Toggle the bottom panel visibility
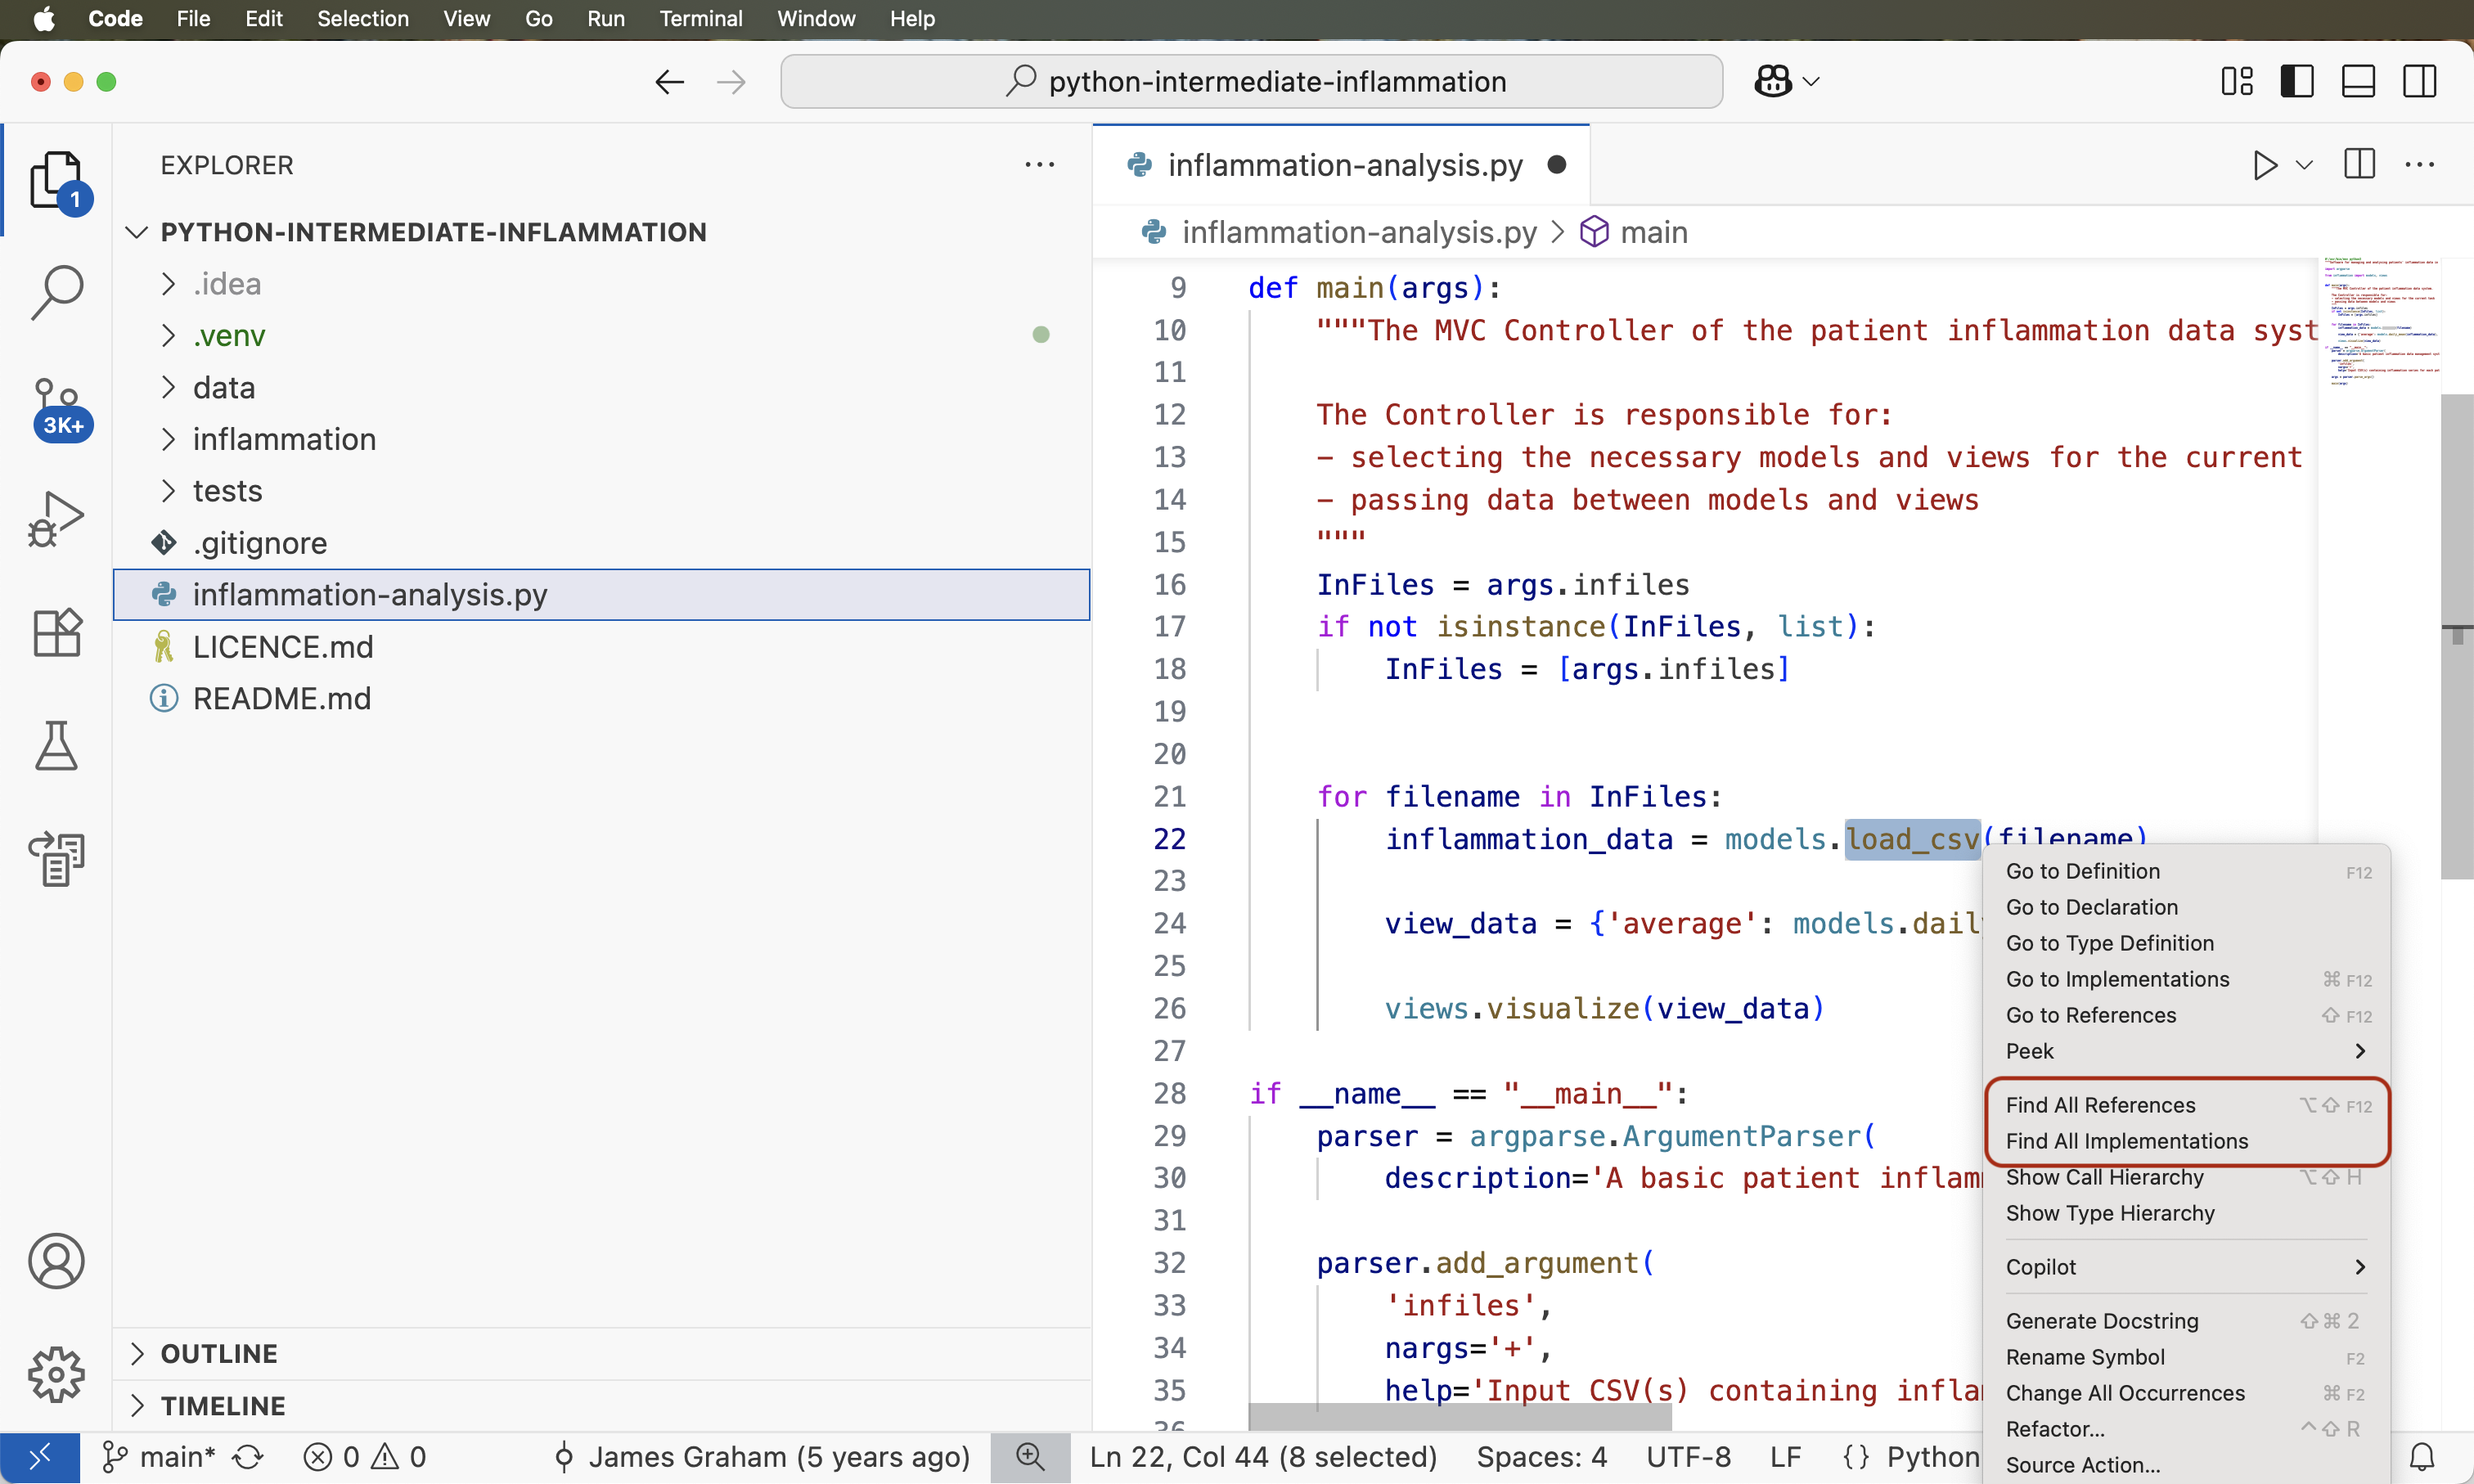Viewport: 2474px width, 1484px height. (x=2357, y=81)
